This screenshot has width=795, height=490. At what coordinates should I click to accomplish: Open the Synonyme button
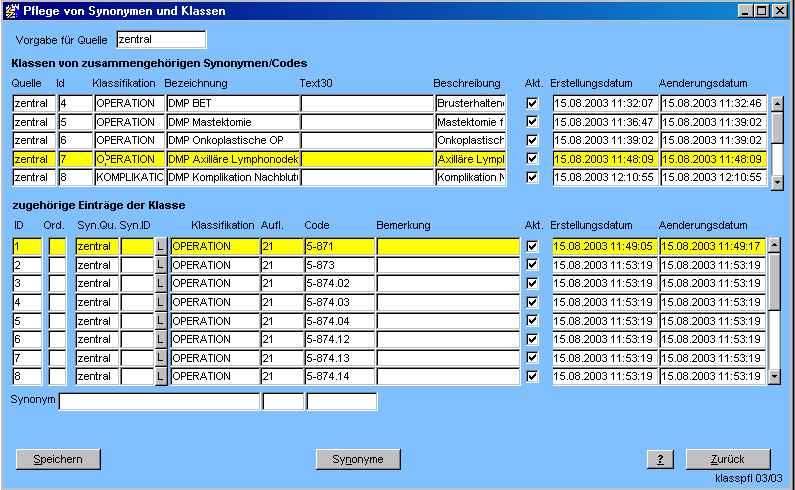click(x=358, y=459)
